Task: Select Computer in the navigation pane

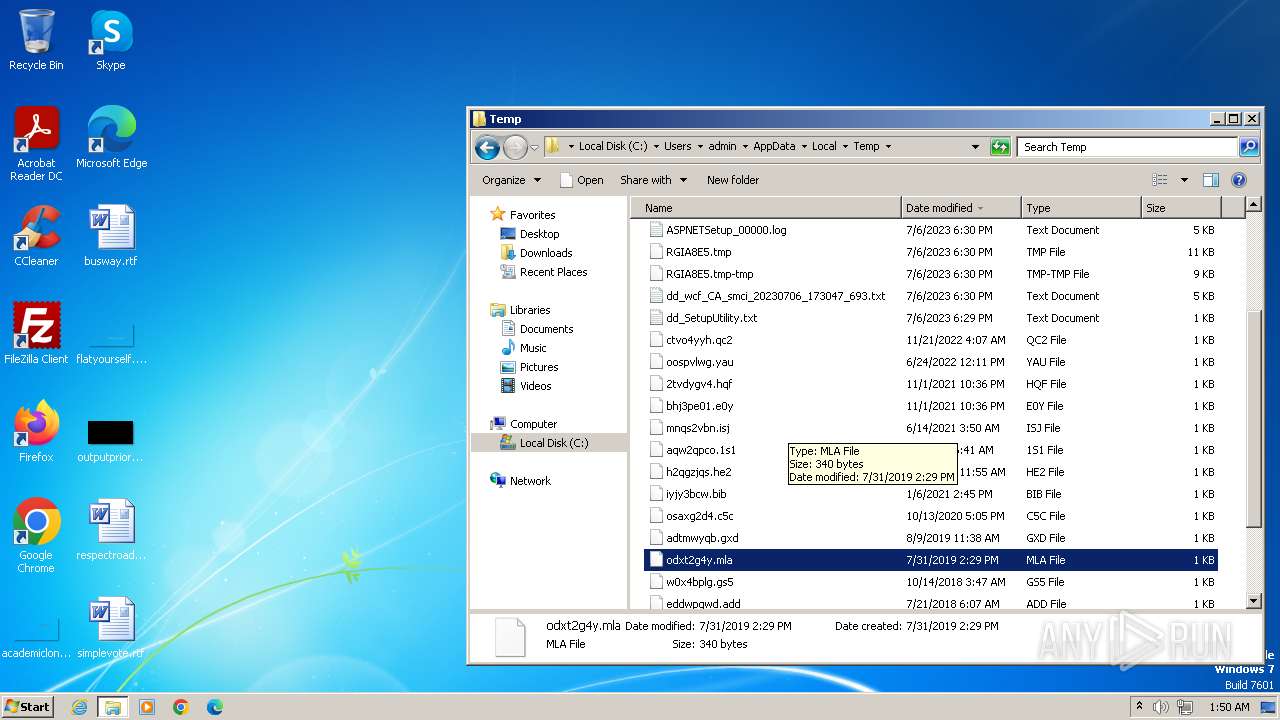Action: click(x=533, y=424)
